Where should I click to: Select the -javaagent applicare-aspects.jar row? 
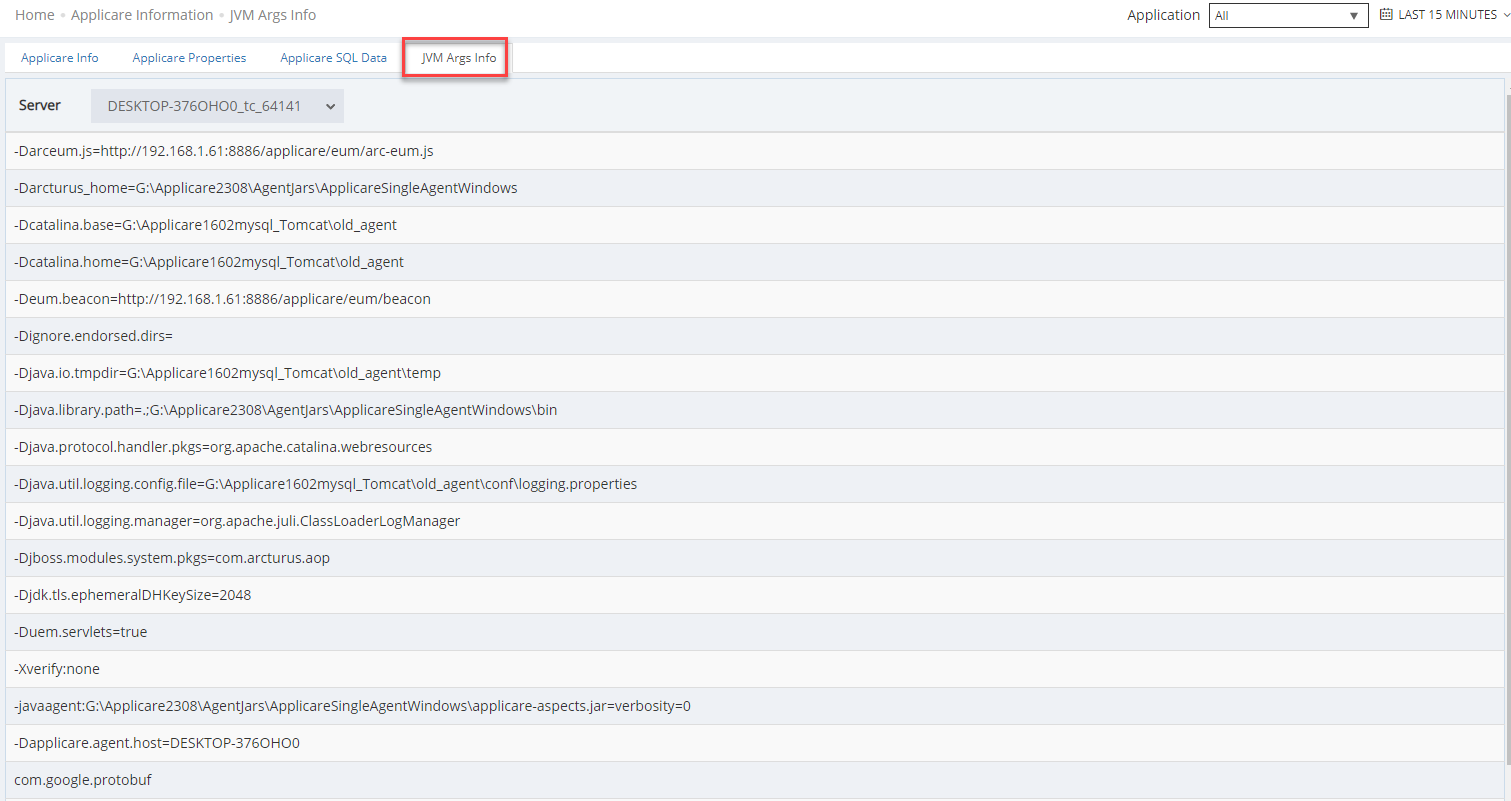coord(352,706)
